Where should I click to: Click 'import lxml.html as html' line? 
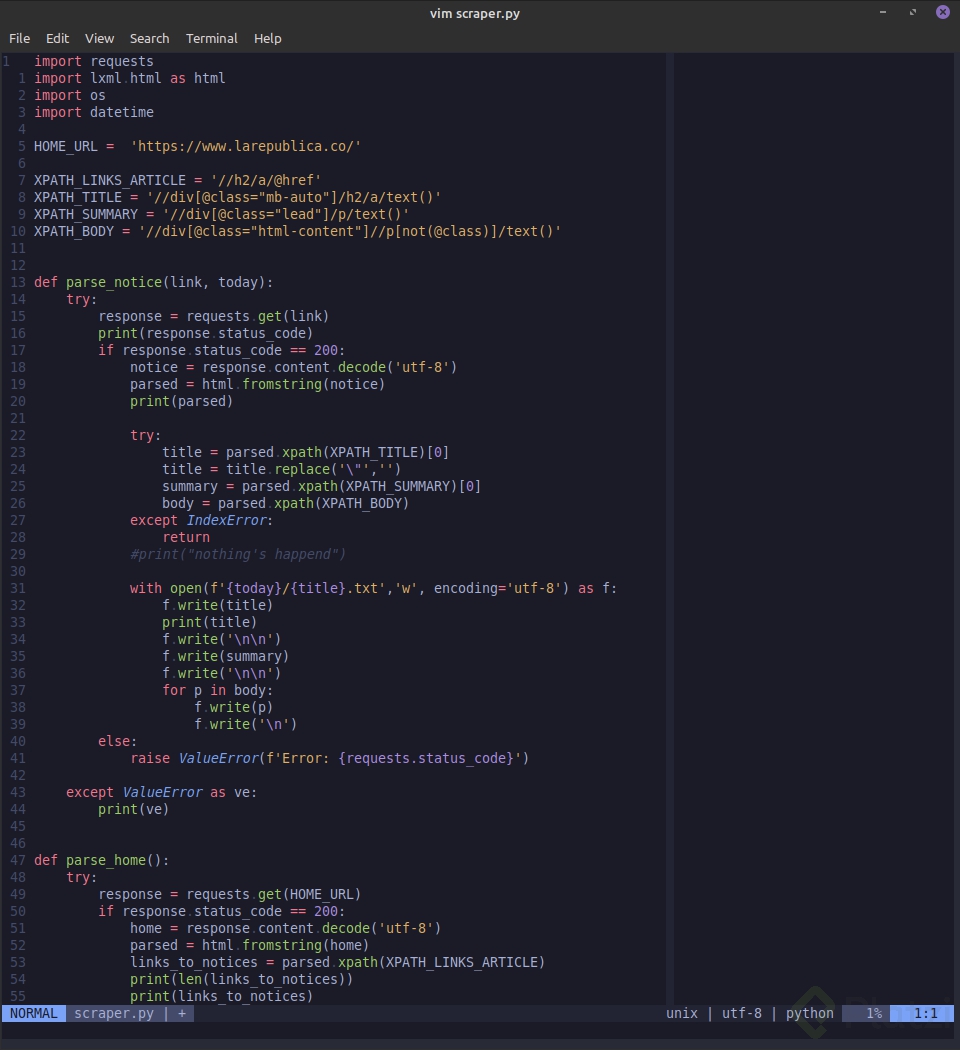click(x=130, y=78)
